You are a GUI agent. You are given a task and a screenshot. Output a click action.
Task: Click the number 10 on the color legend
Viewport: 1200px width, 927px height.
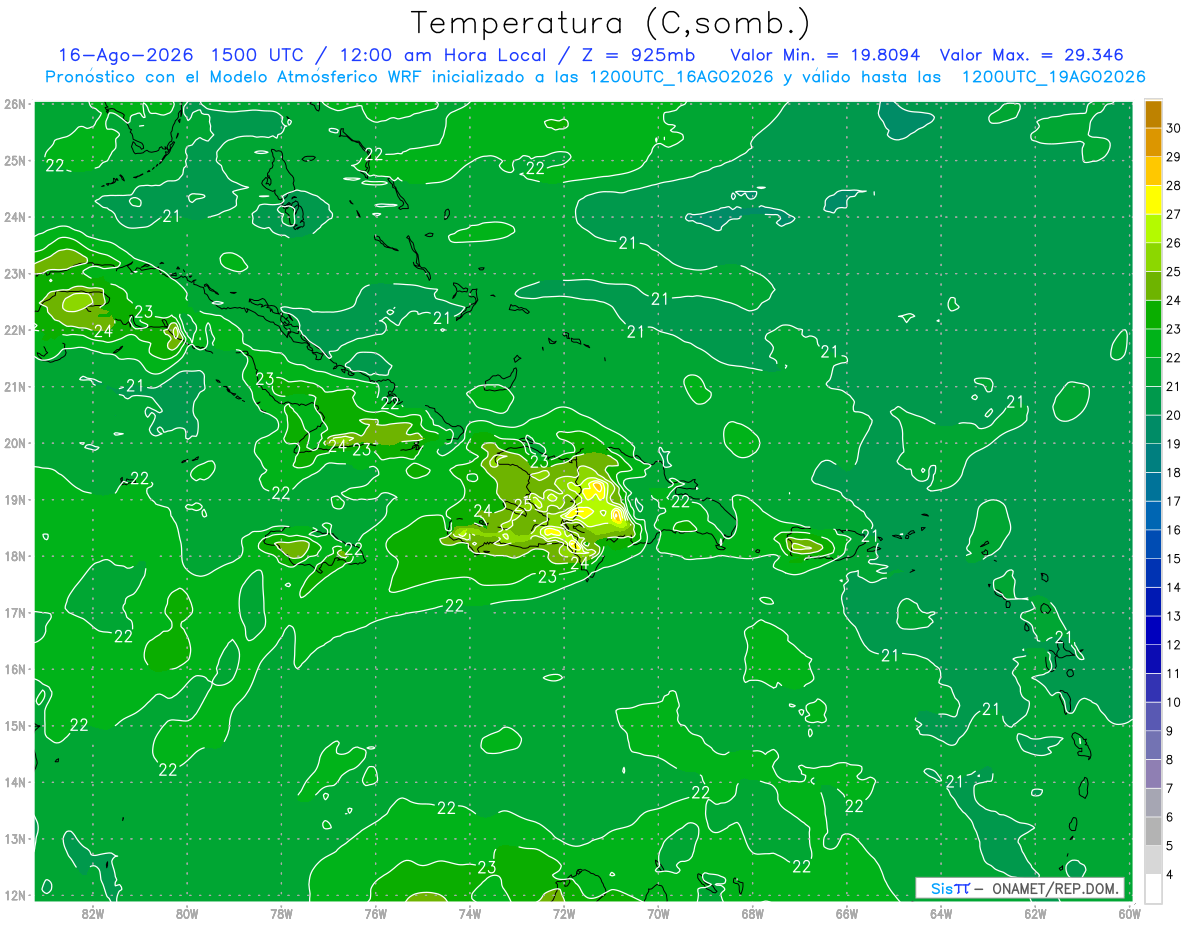[1174, 702]
